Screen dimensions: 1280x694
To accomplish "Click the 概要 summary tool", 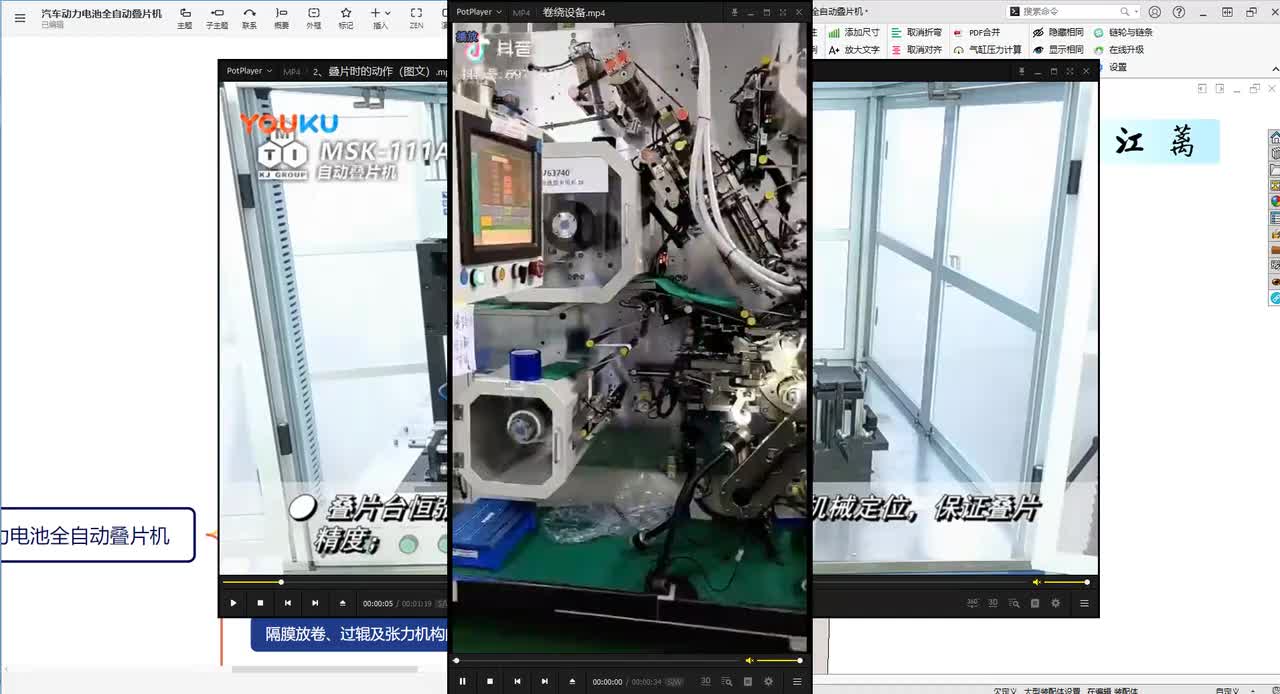I will [281, 18].
